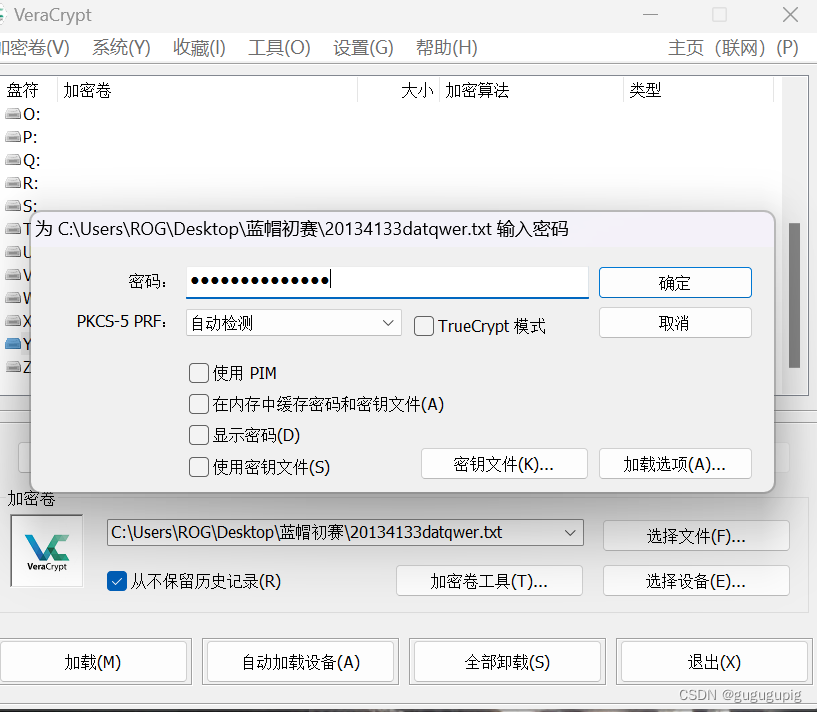Open the Tools (O) menu

[x=279, y=48]
